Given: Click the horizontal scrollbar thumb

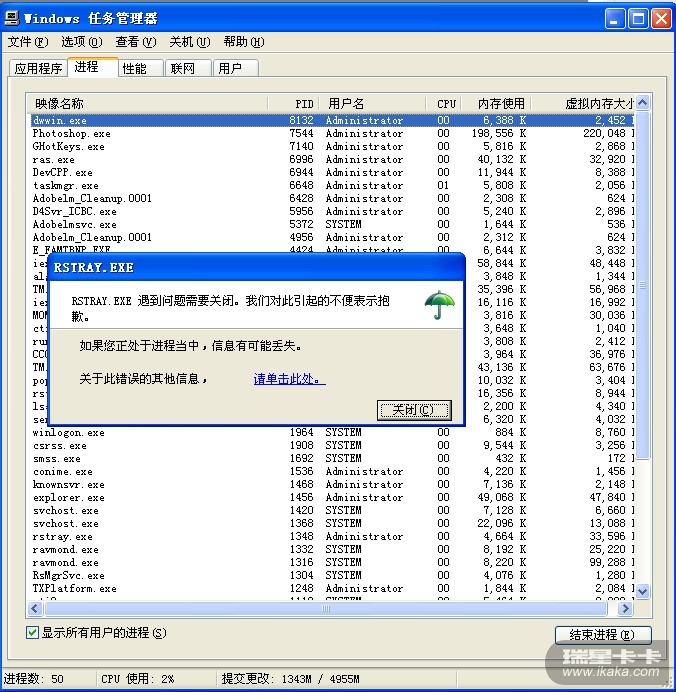Looking at the screenshot, I should coord(326,609).
